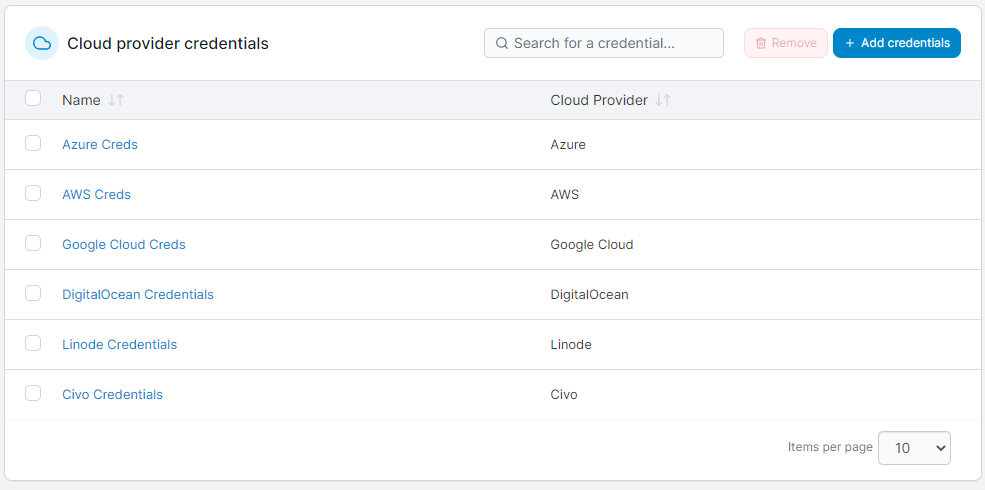Viewport: 985px width, 490px height.
Task: Click the cloud icon beside the page title
Action: (42, 43)
